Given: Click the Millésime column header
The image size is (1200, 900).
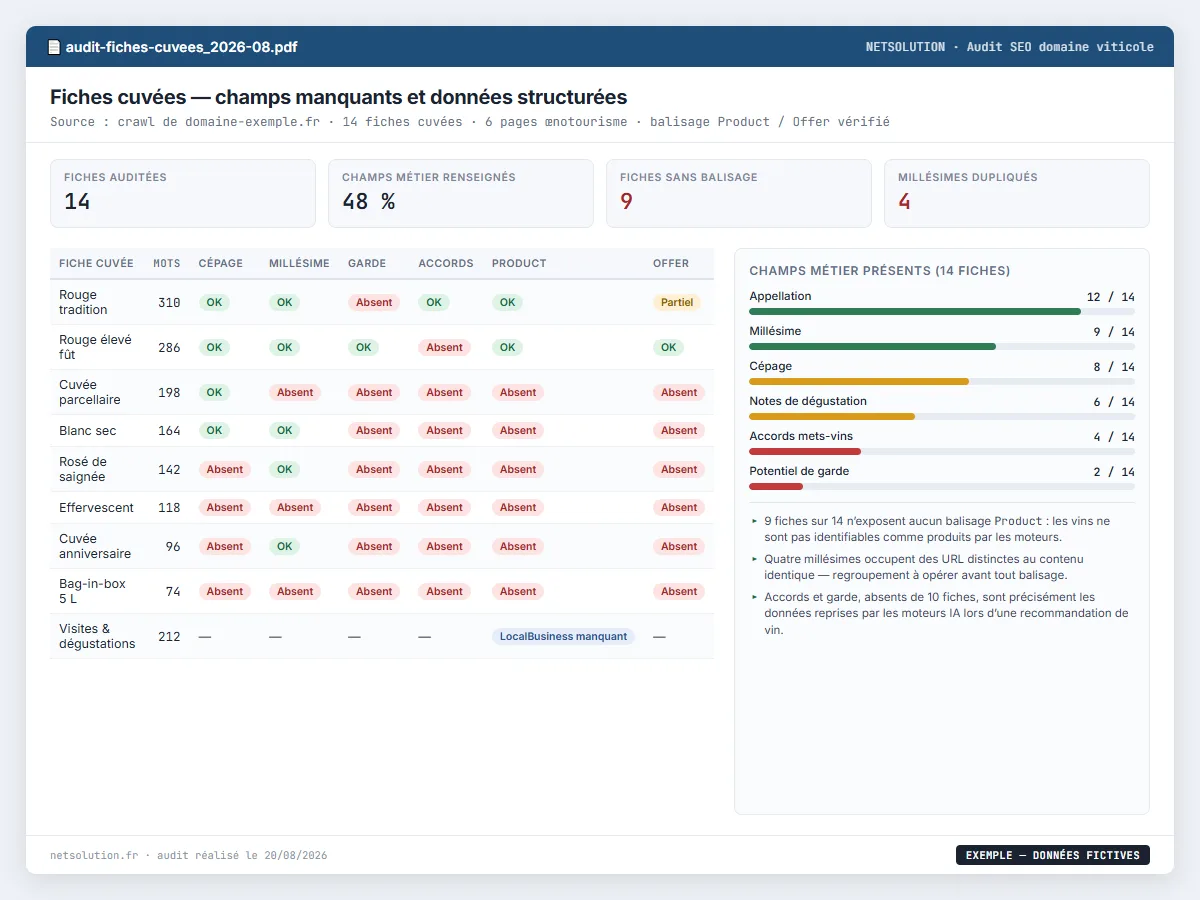Looking at the screenshot, I should pos(299,264).
